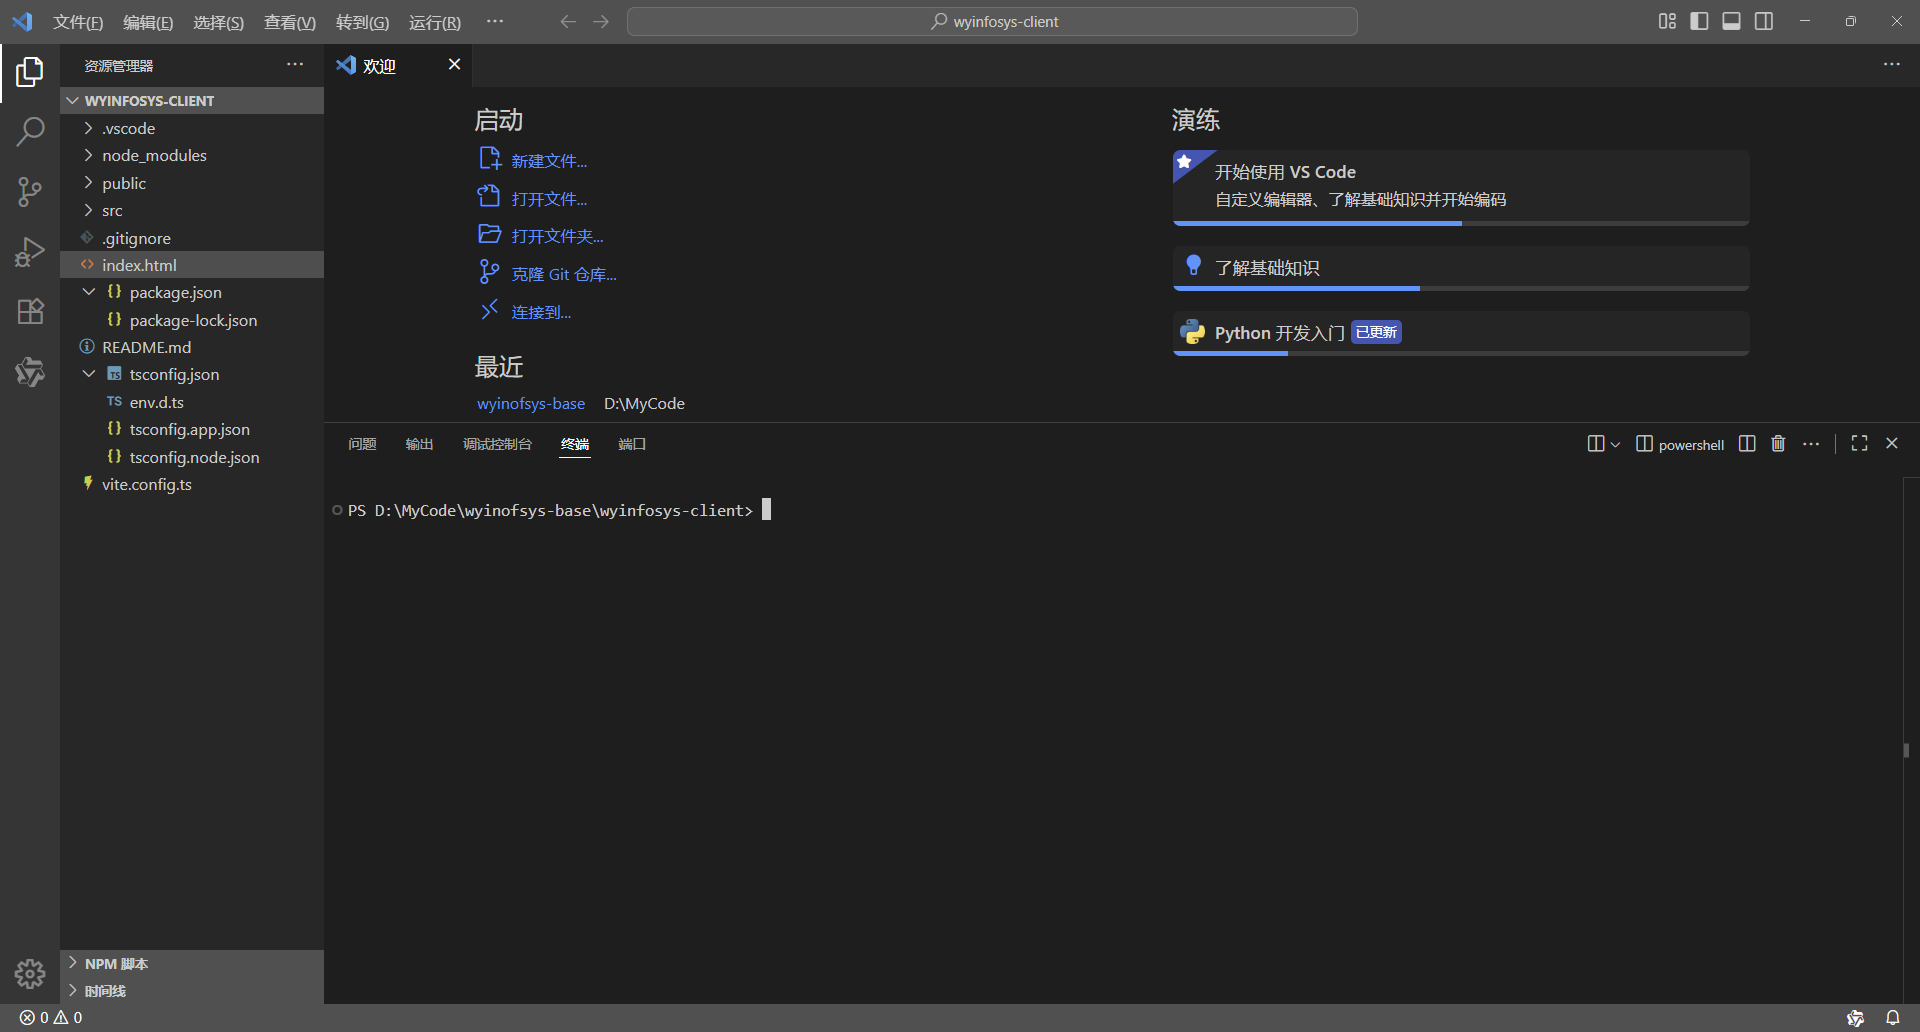1920x1032 pixels.
Task: Switch to the Output panel tab
Action: (x=419, y=444)
